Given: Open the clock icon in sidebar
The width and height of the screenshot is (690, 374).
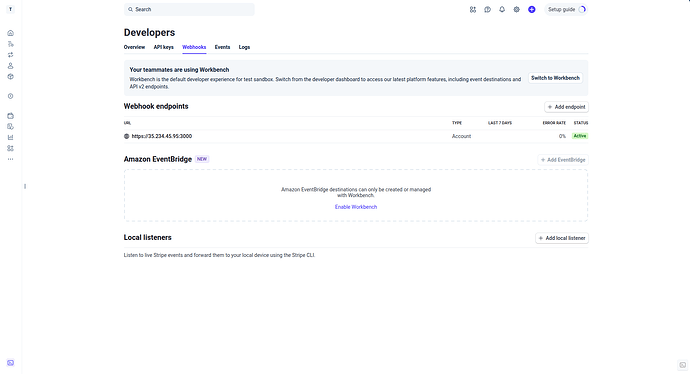Looking at the screenshot, I should click(11, 96).
